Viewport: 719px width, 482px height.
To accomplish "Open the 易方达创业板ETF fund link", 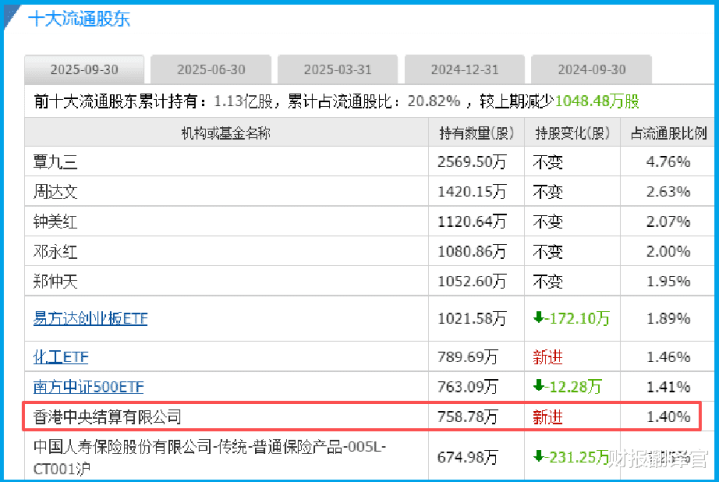I will (90, 318).
